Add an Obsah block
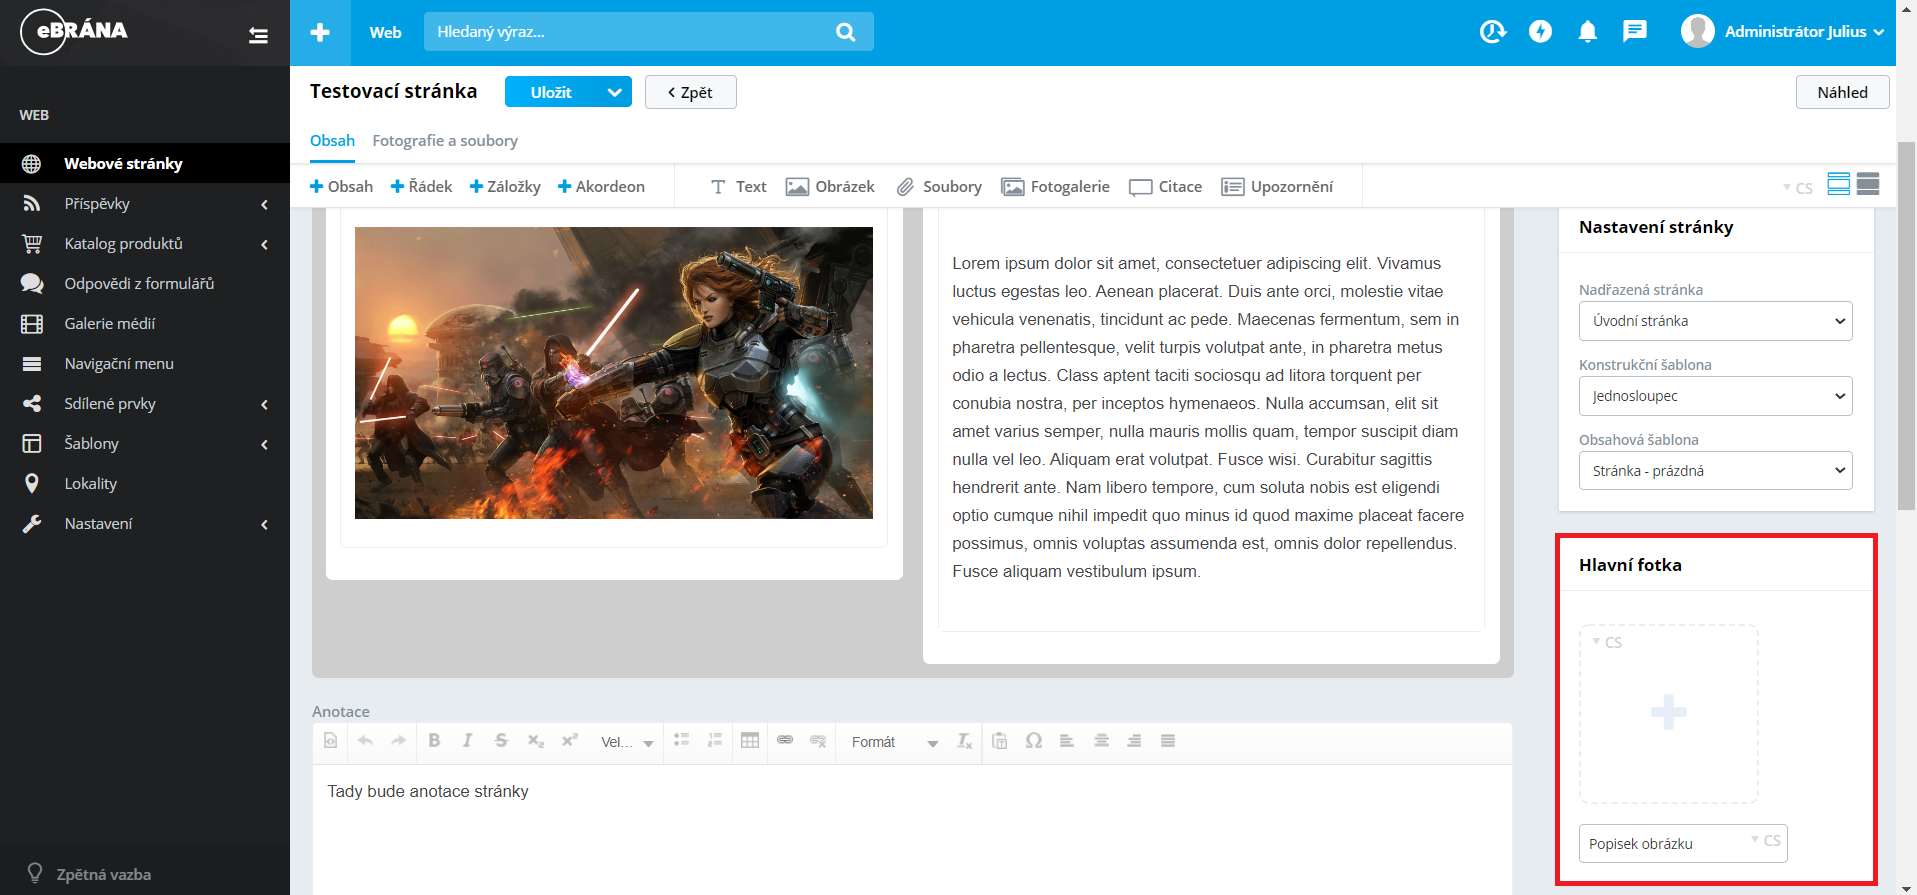Image resolution: width=1917 pixels, height=895 pixels. (x=341, y=187)
